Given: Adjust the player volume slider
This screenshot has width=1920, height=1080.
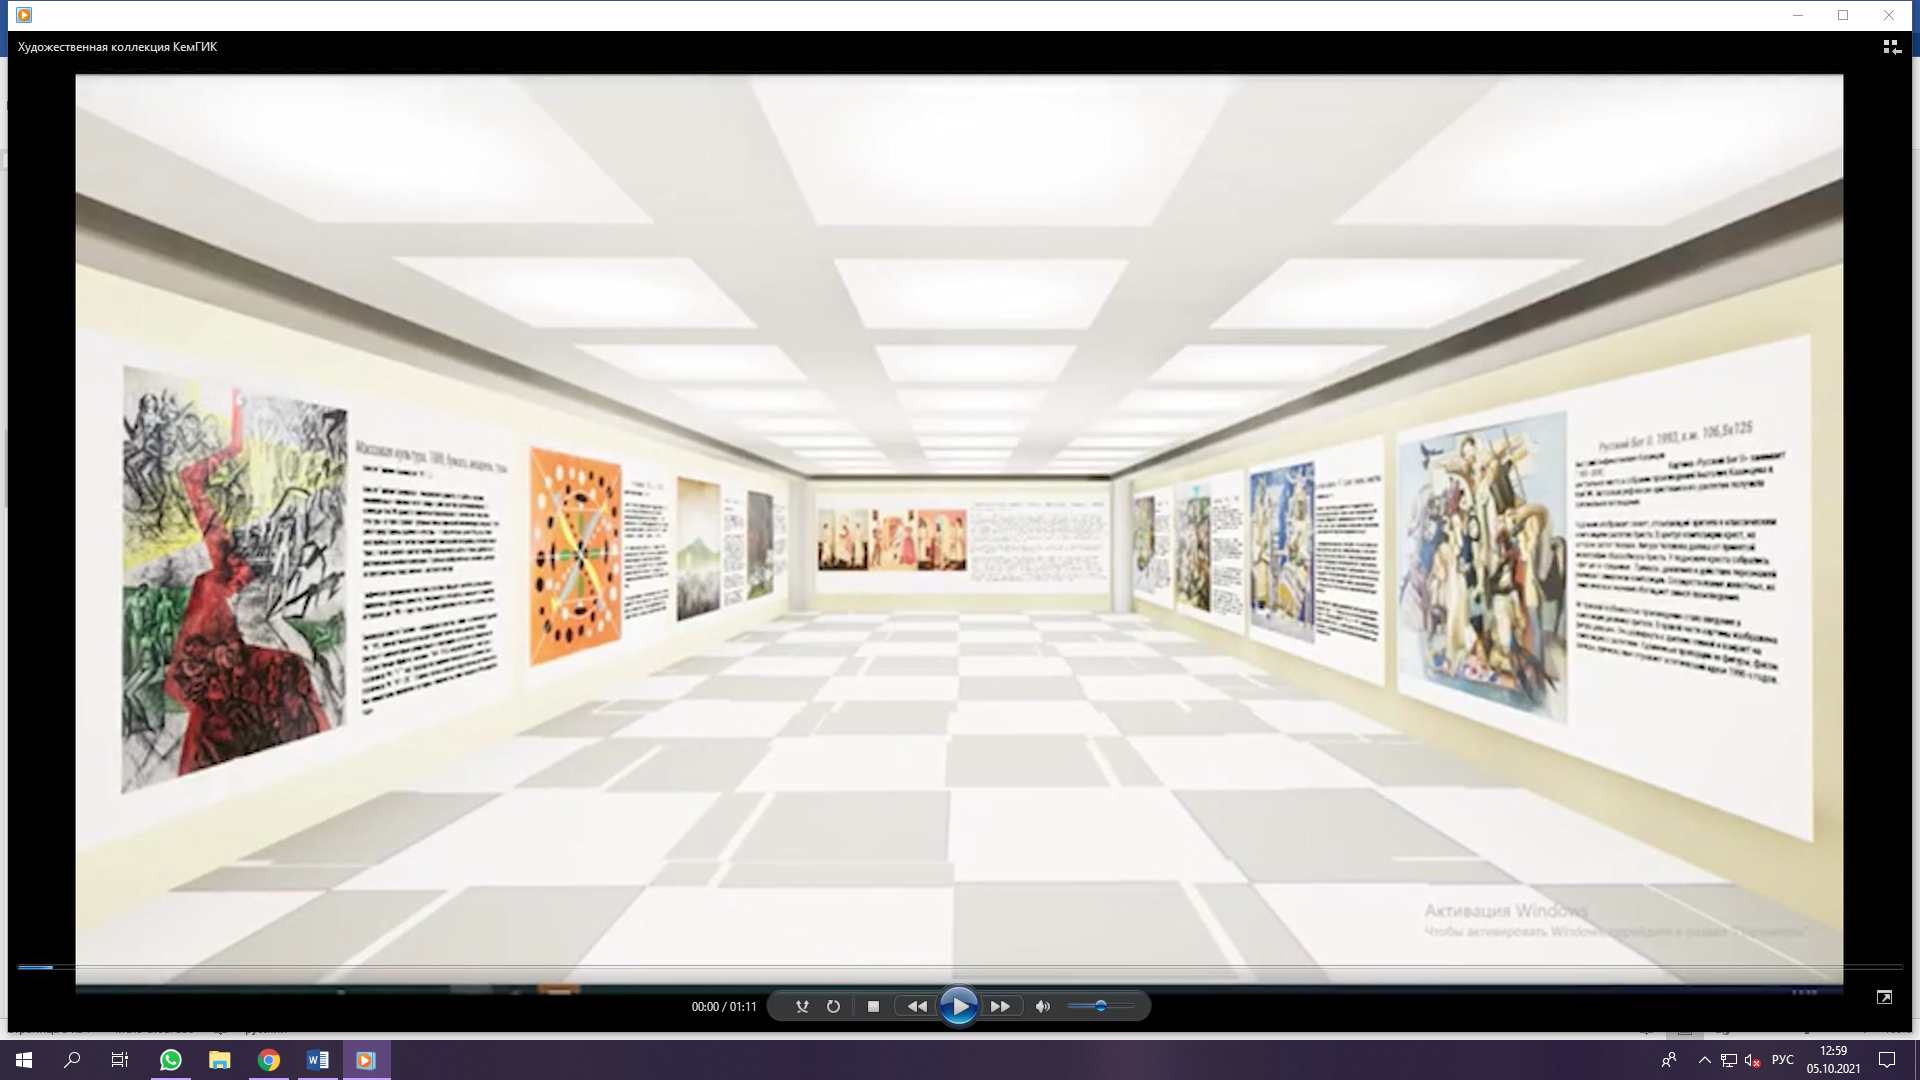Looking at the screenshot, I should [x=1100, y=1006].
